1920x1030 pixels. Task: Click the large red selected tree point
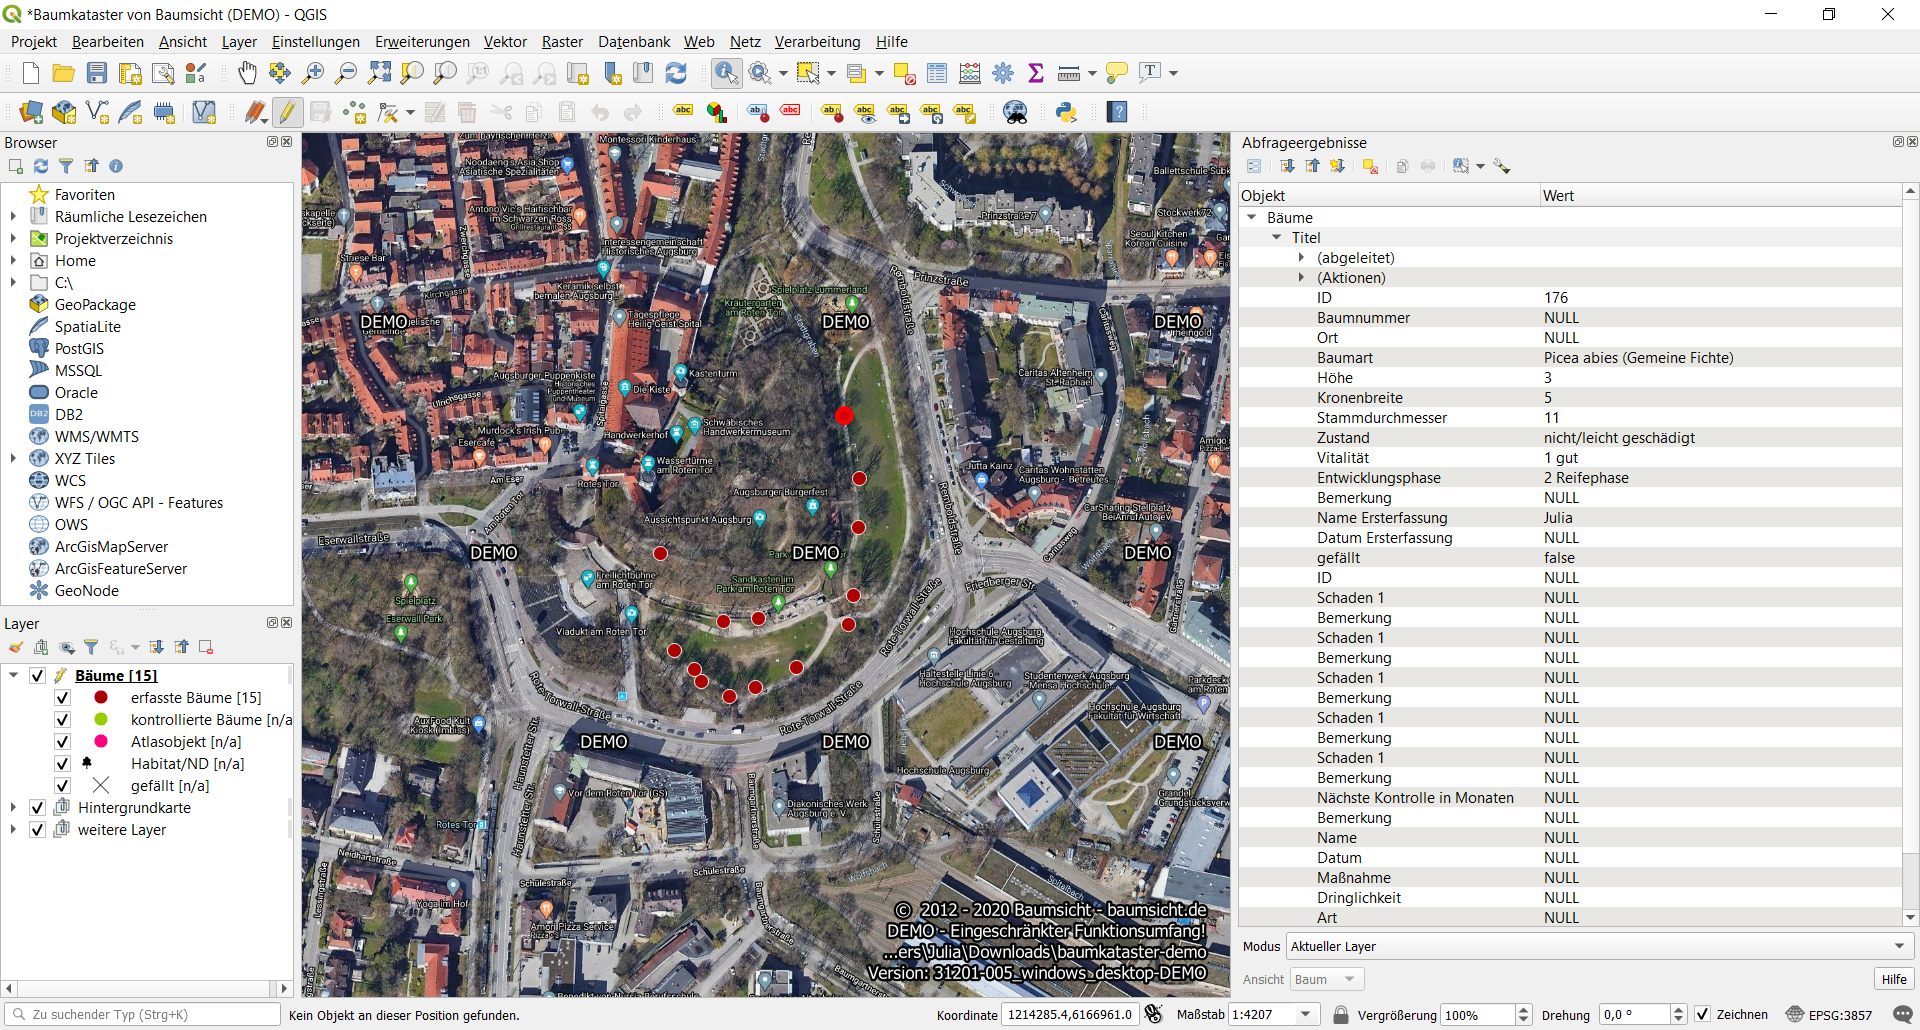click(x=844, y=415)
